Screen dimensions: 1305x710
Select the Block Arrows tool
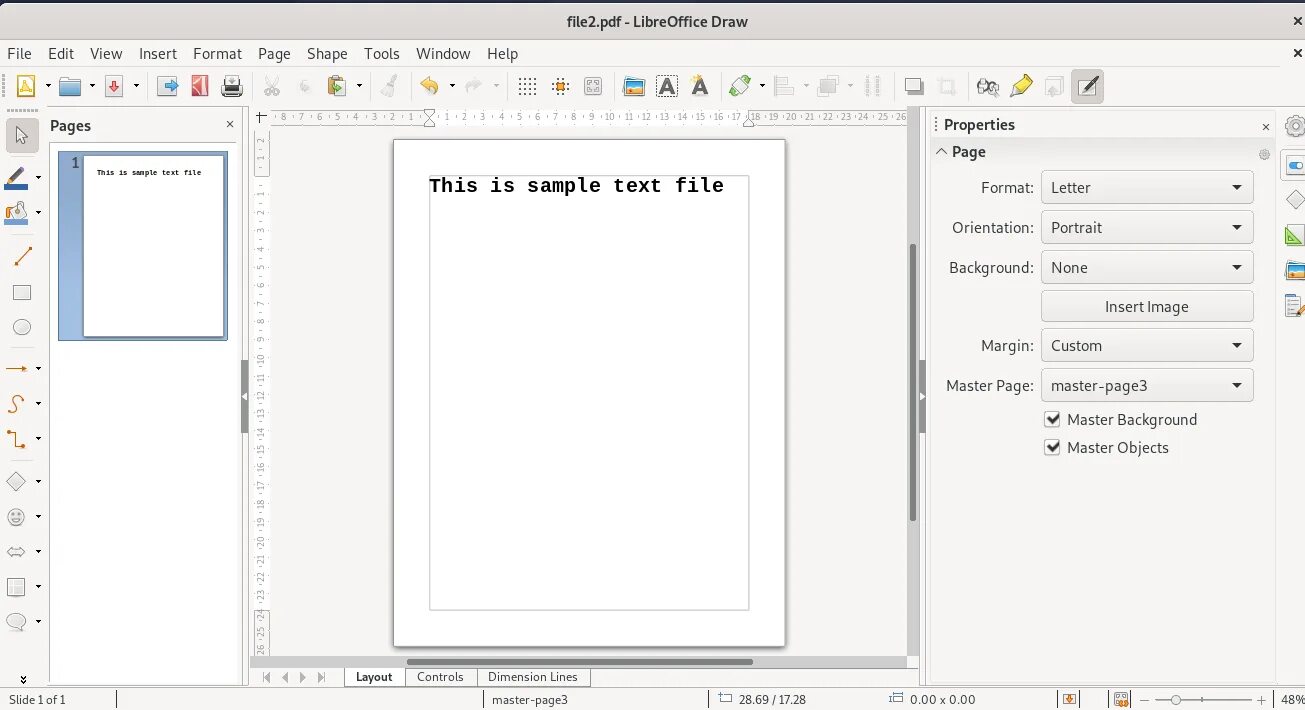pos(17,551)
